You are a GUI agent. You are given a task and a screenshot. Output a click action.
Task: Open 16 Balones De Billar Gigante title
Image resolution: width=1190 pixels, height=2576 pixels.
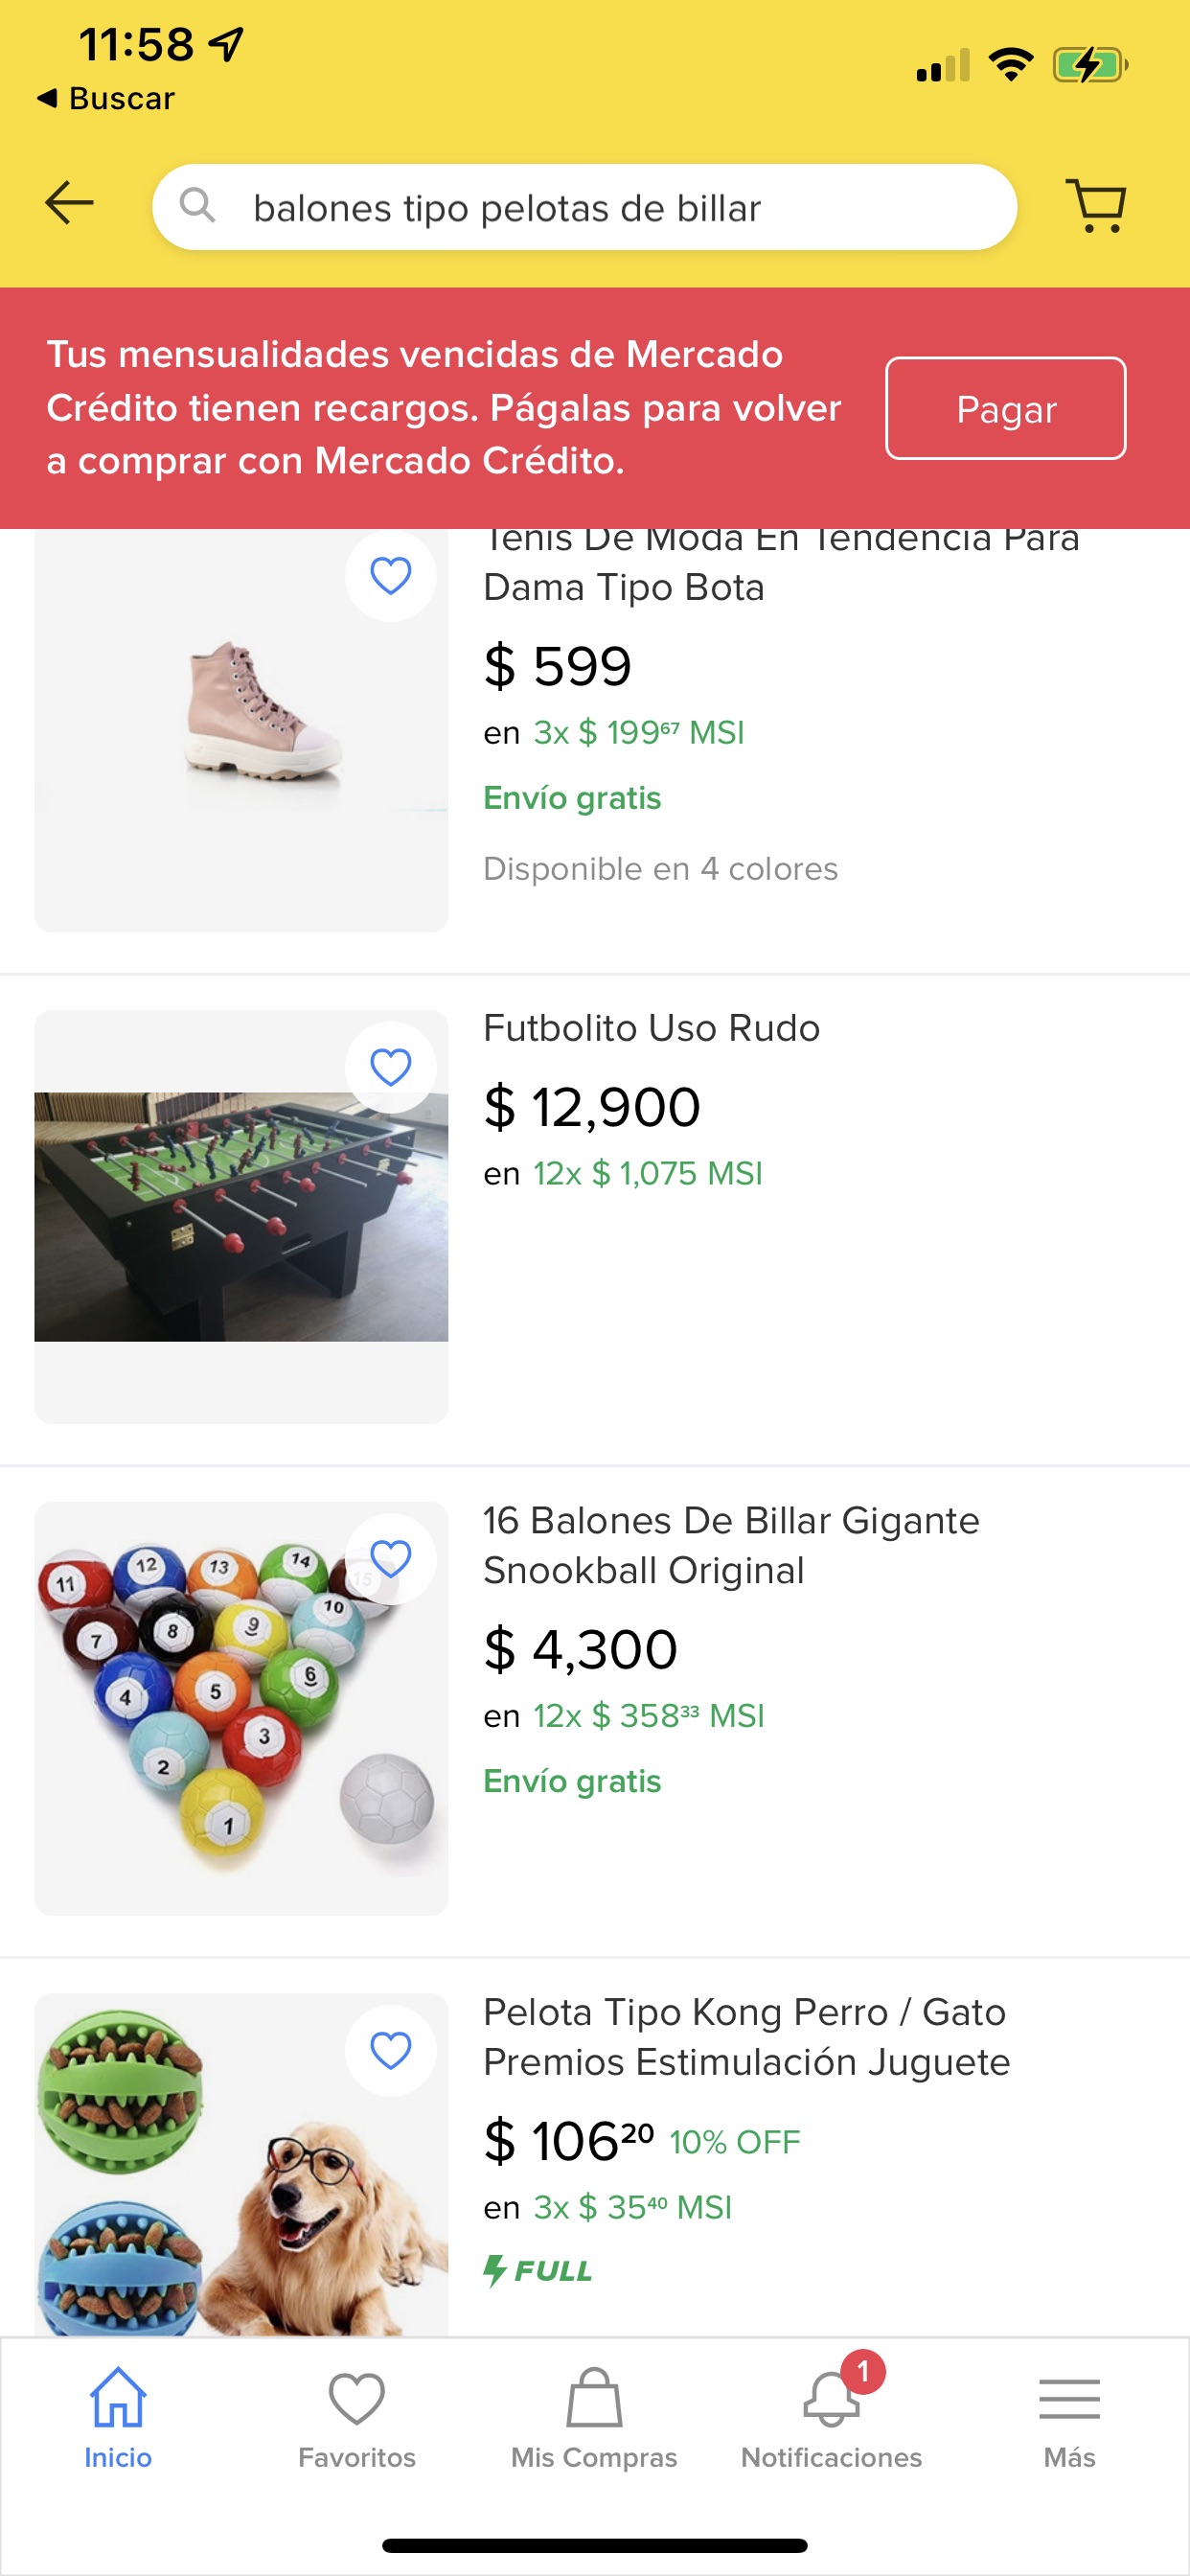pos(730,1545)
